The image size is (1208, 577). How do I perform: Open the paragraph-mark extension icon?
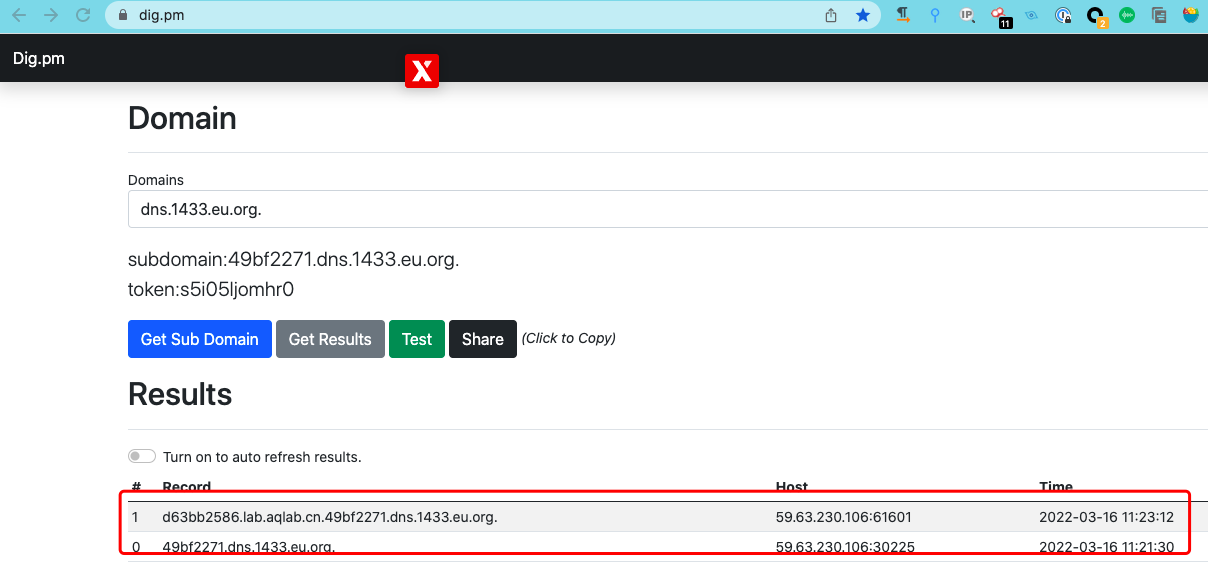tap(903, 15)
